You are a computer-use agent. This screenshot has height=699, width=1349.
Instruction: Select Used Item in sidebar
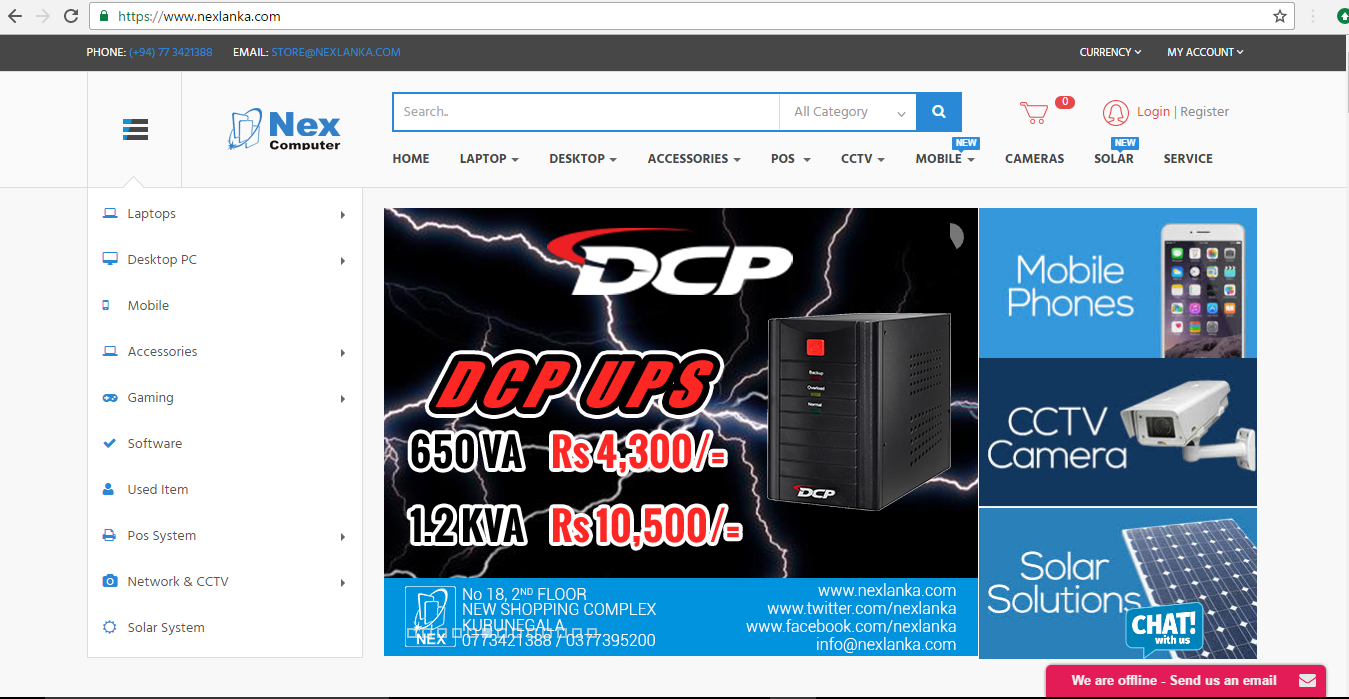(157, 490)
